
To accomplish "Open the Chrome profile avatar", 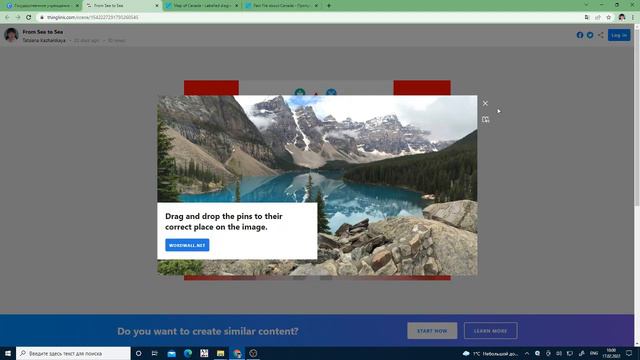I will click(x=622, y=17).
